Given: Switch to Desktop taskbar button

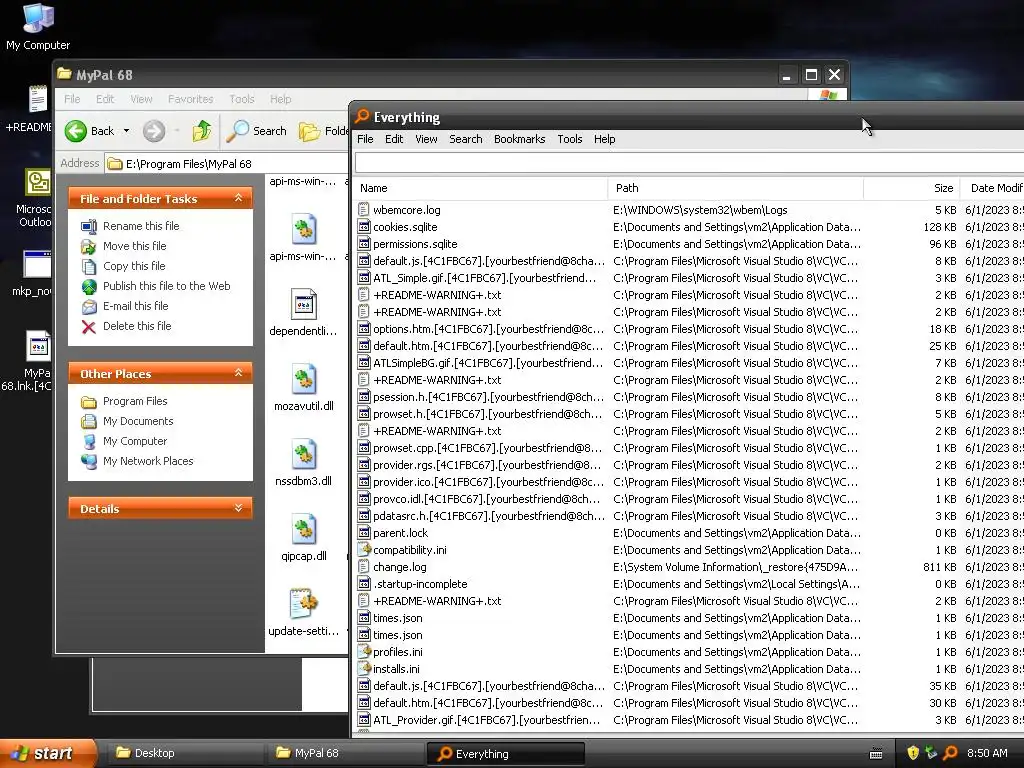Looking at the screenshot, I should pyautogui.click(x=183, y=753).
